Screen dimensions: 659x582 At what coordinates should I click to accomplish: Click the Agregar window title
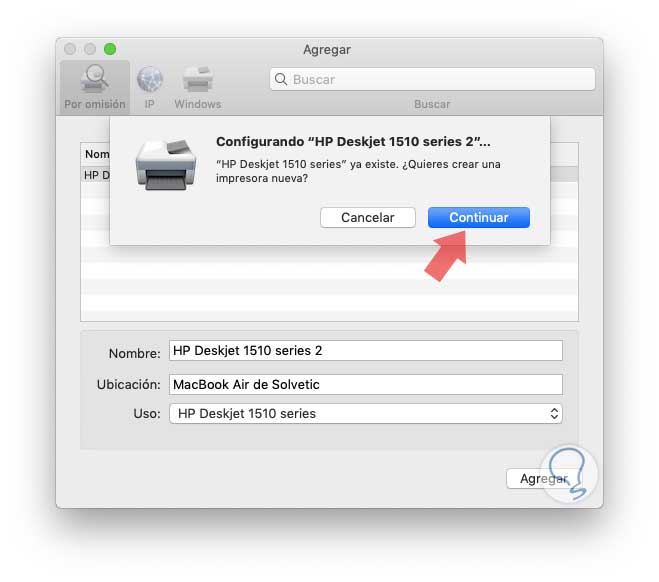[327, 50]
